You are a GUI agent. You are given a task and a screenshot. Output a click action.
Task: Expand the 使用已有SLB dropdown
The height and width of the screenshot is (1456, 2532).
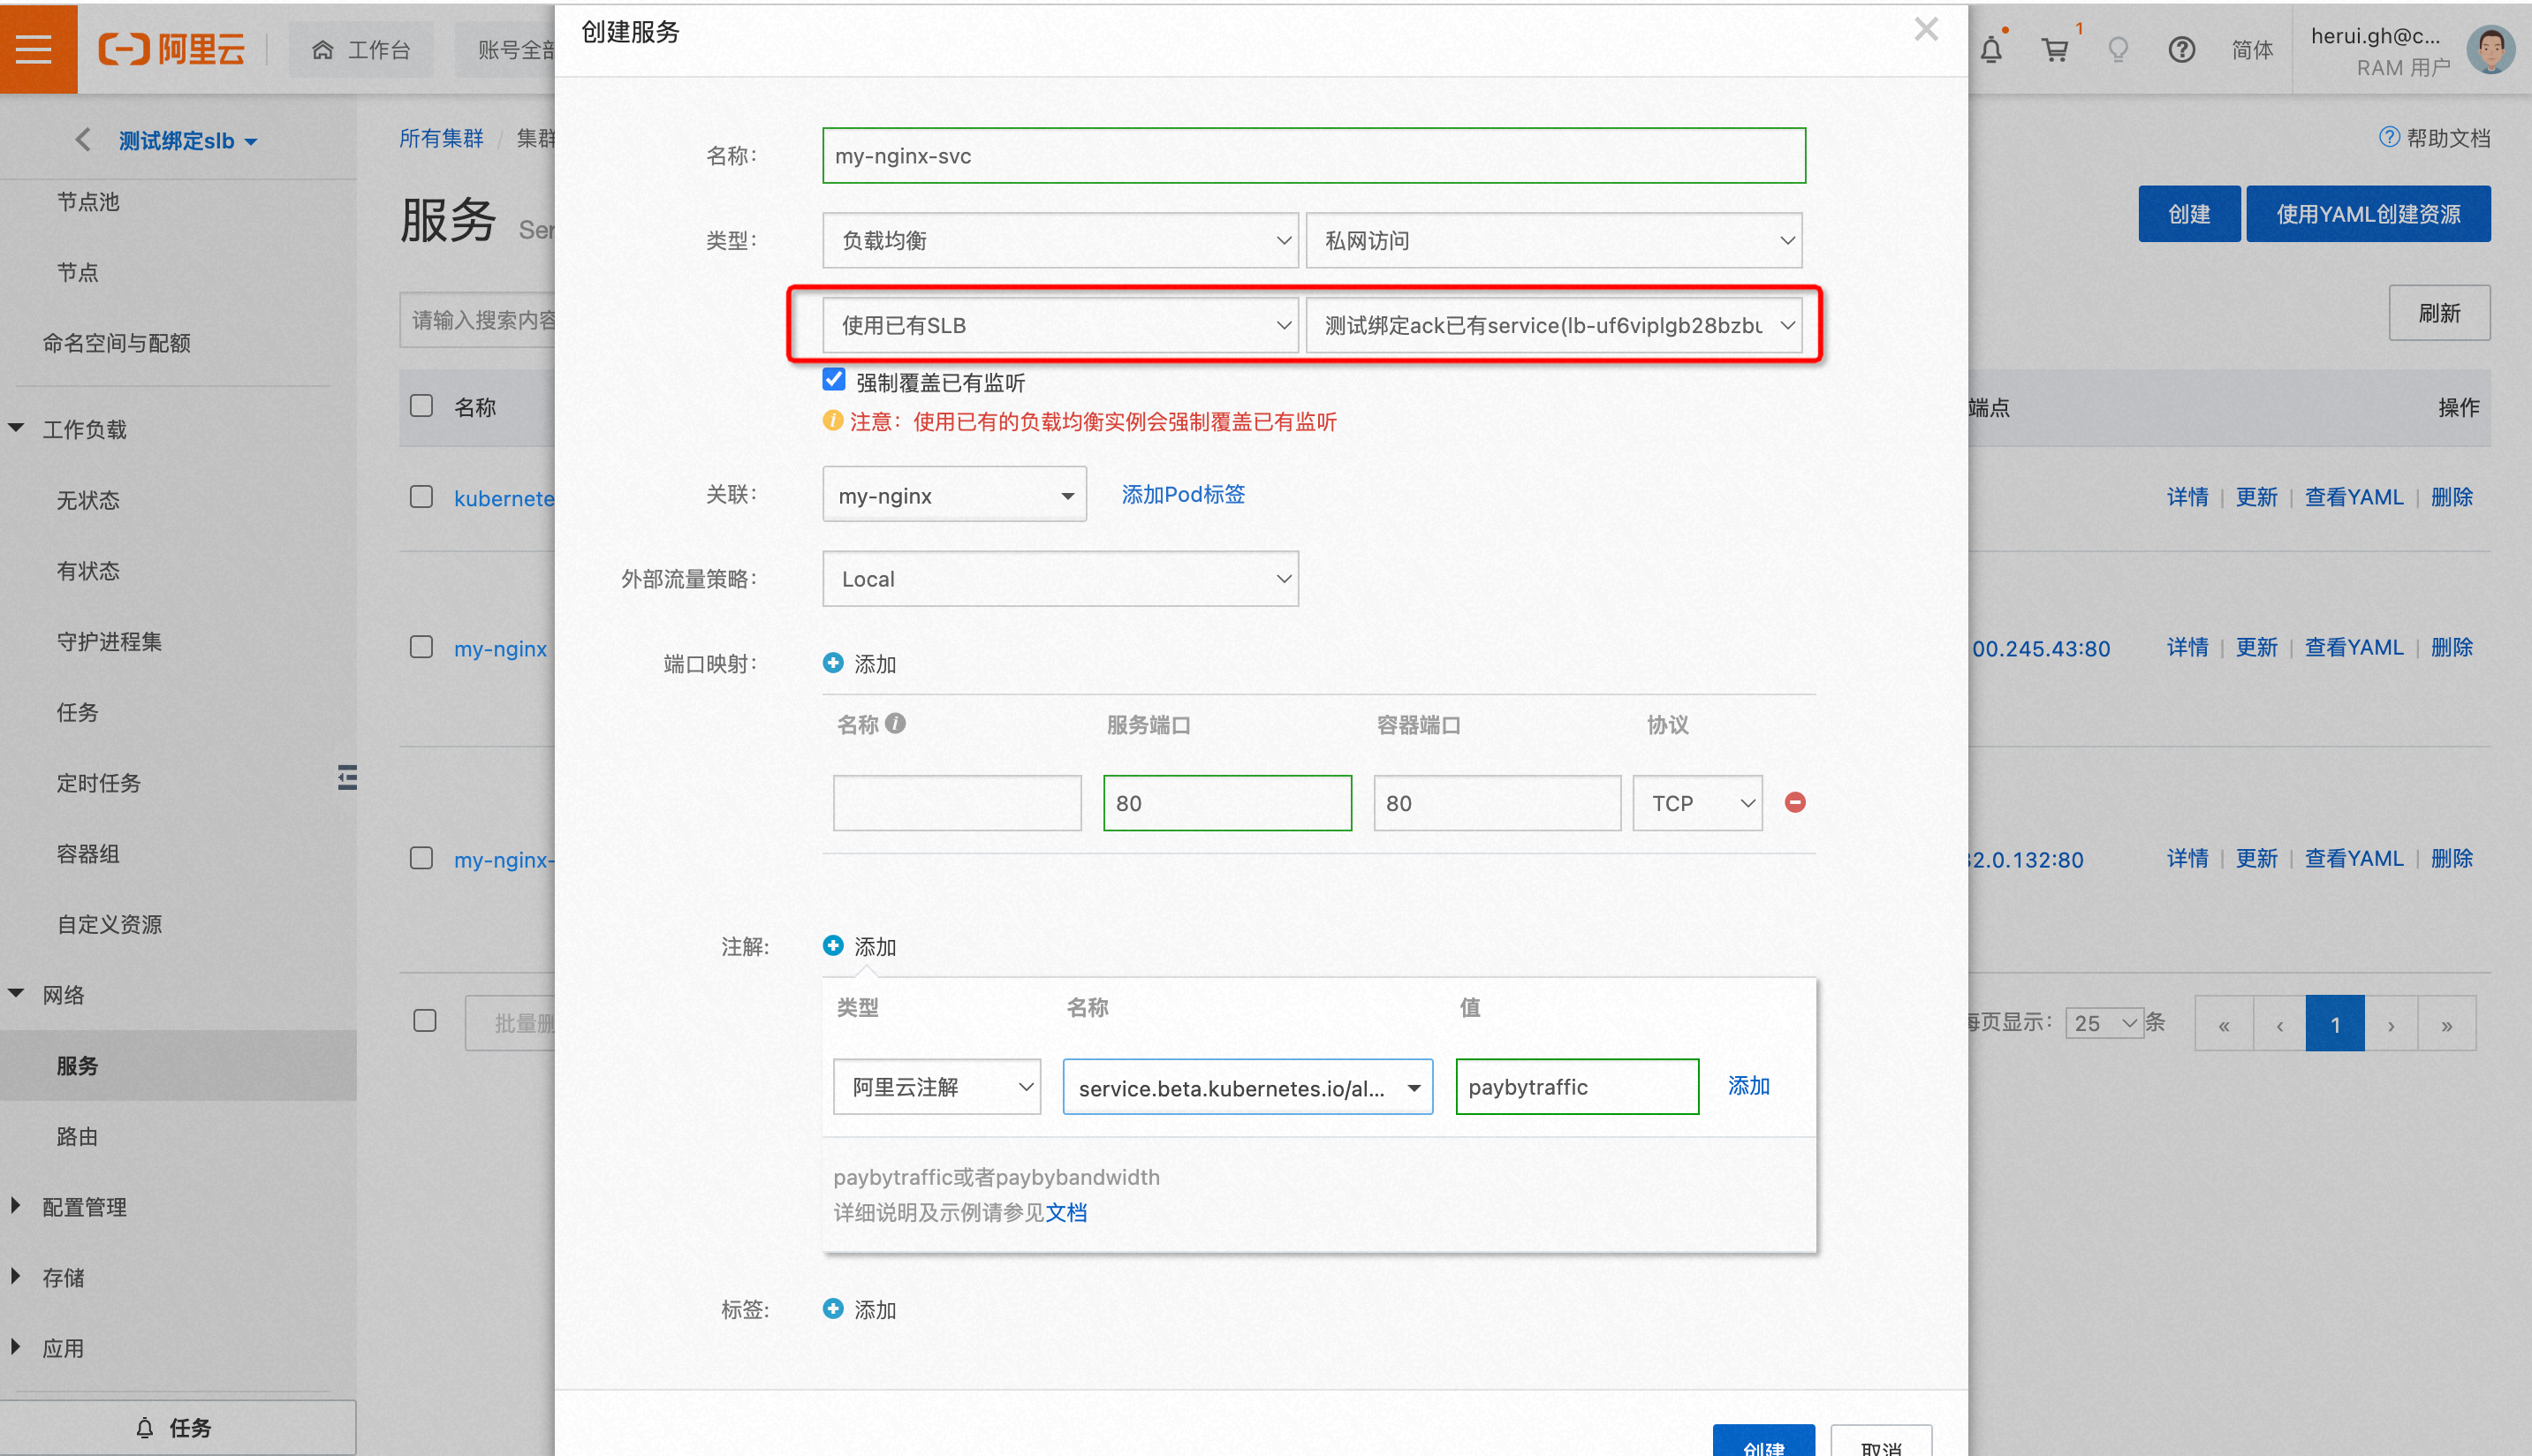coord(1060,325)
